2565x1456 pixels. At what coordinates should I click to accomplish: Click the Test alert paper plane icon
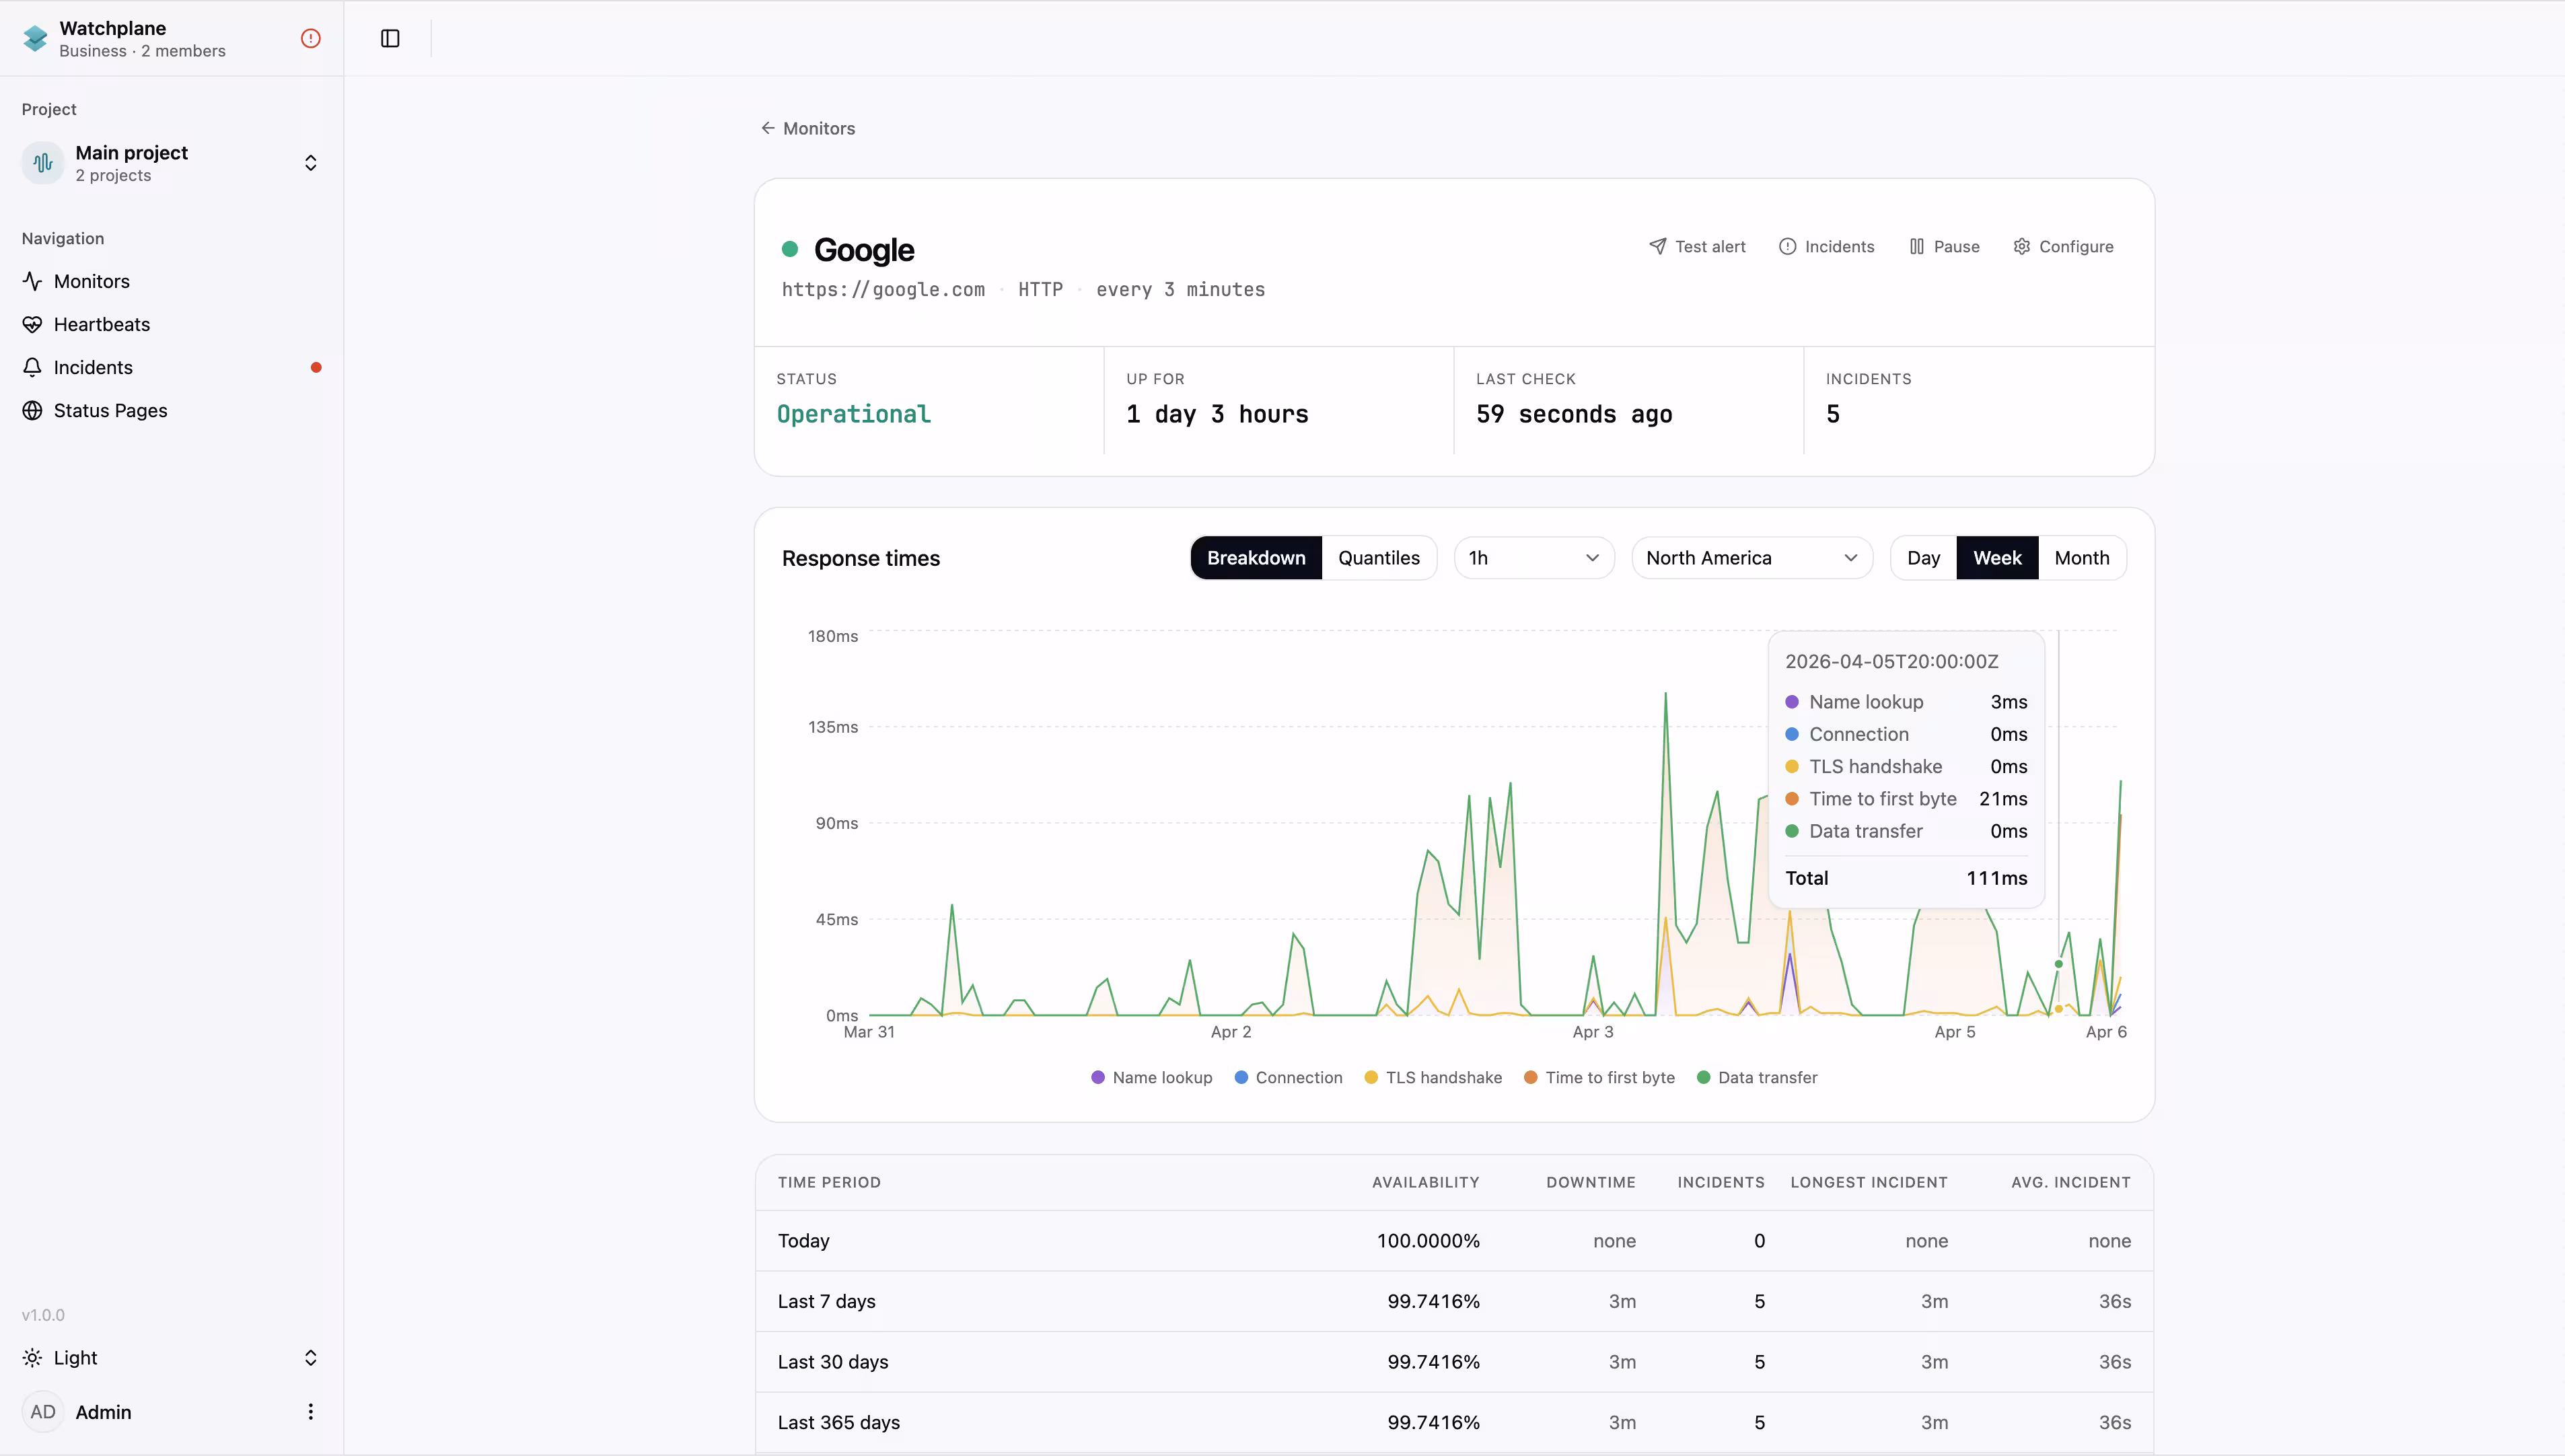[x=1658, y=246]
